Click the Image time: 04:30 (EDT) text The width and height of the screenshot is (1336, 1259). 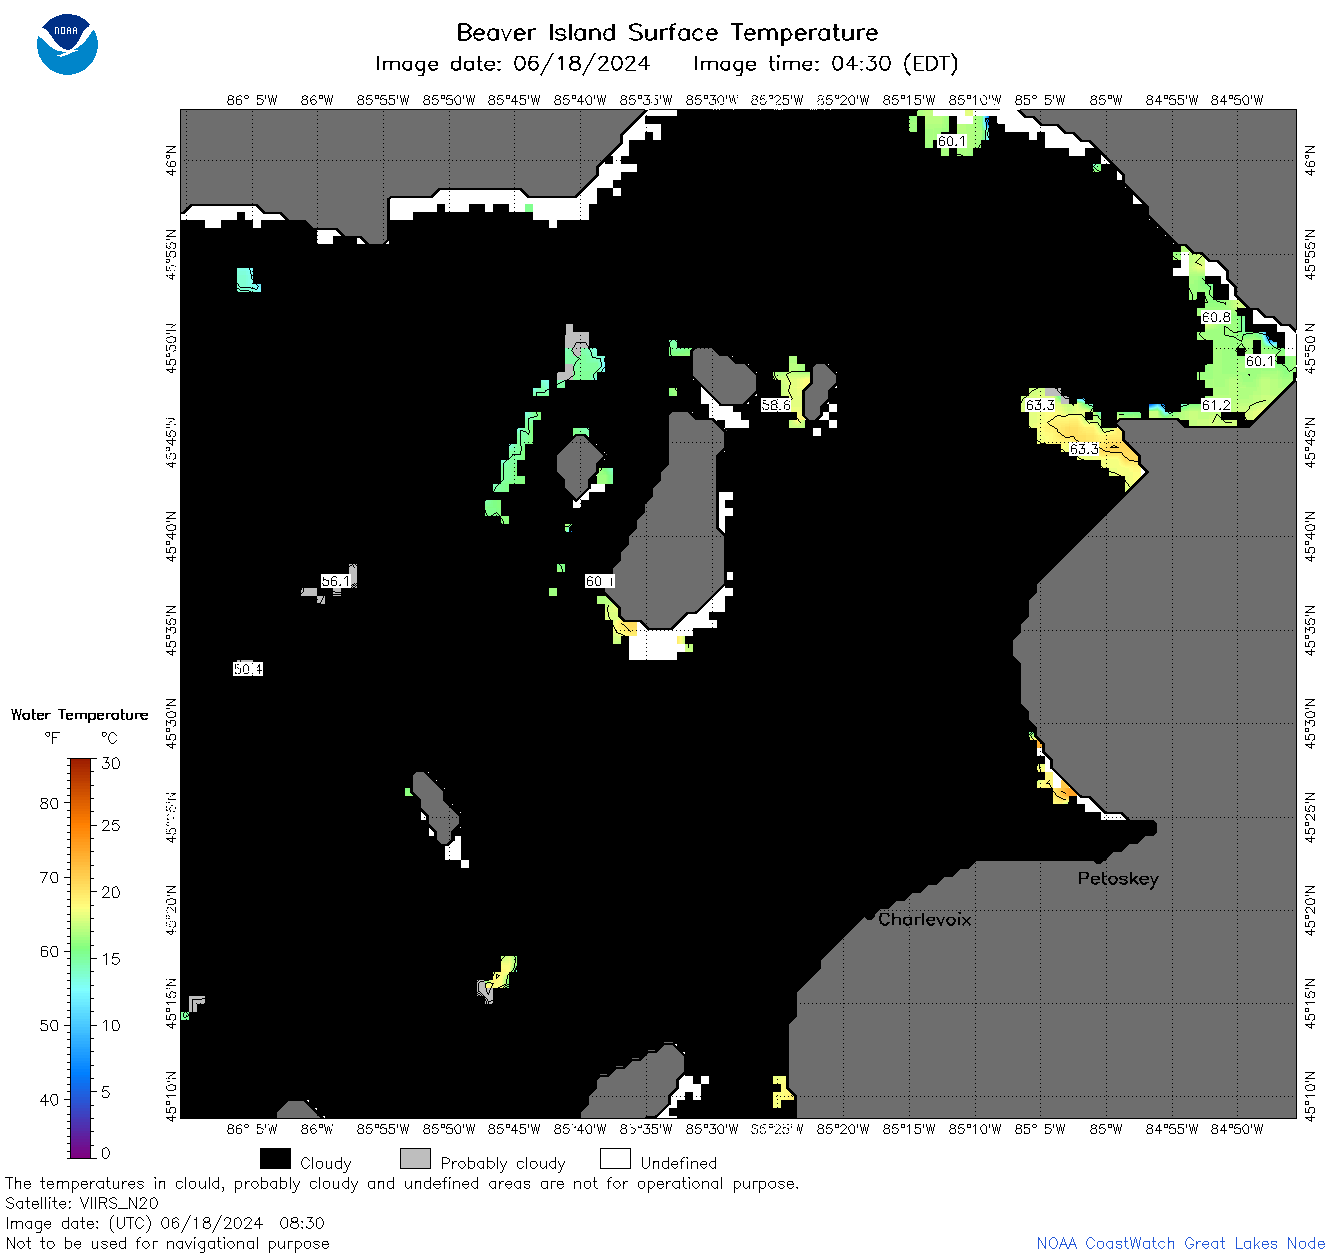(x=826, y=64)
